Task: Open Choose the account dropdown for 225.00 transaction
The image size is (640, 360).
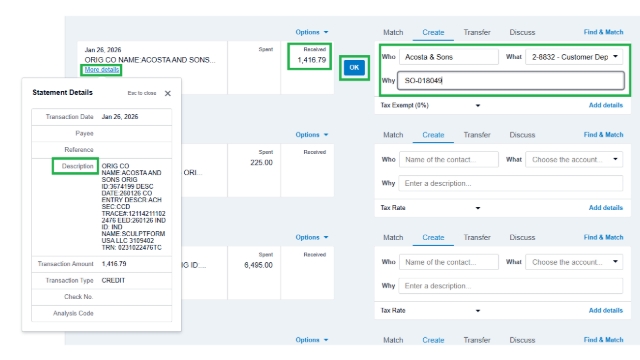Action: (574, 159)
